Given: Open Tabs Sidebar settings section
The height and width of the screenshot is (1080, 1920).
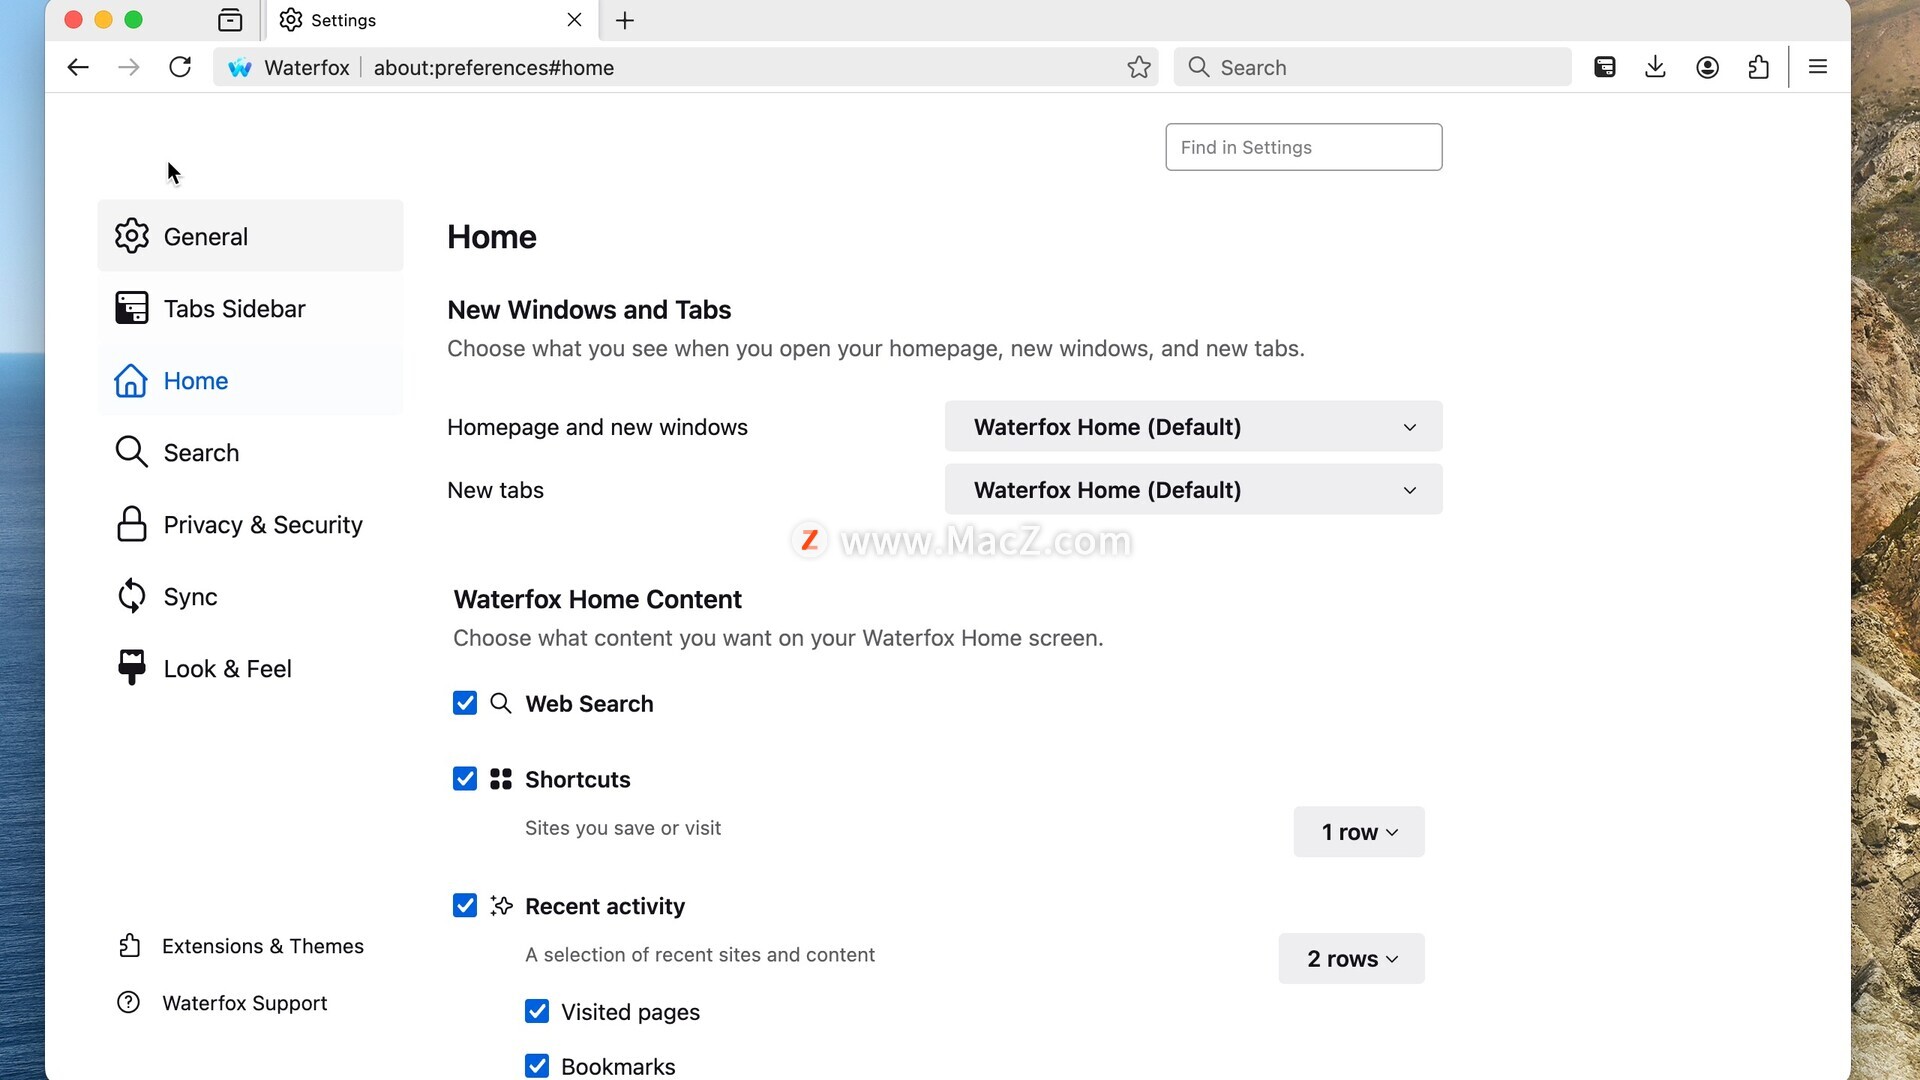Looking at the screenshot, I should [250, 308].
